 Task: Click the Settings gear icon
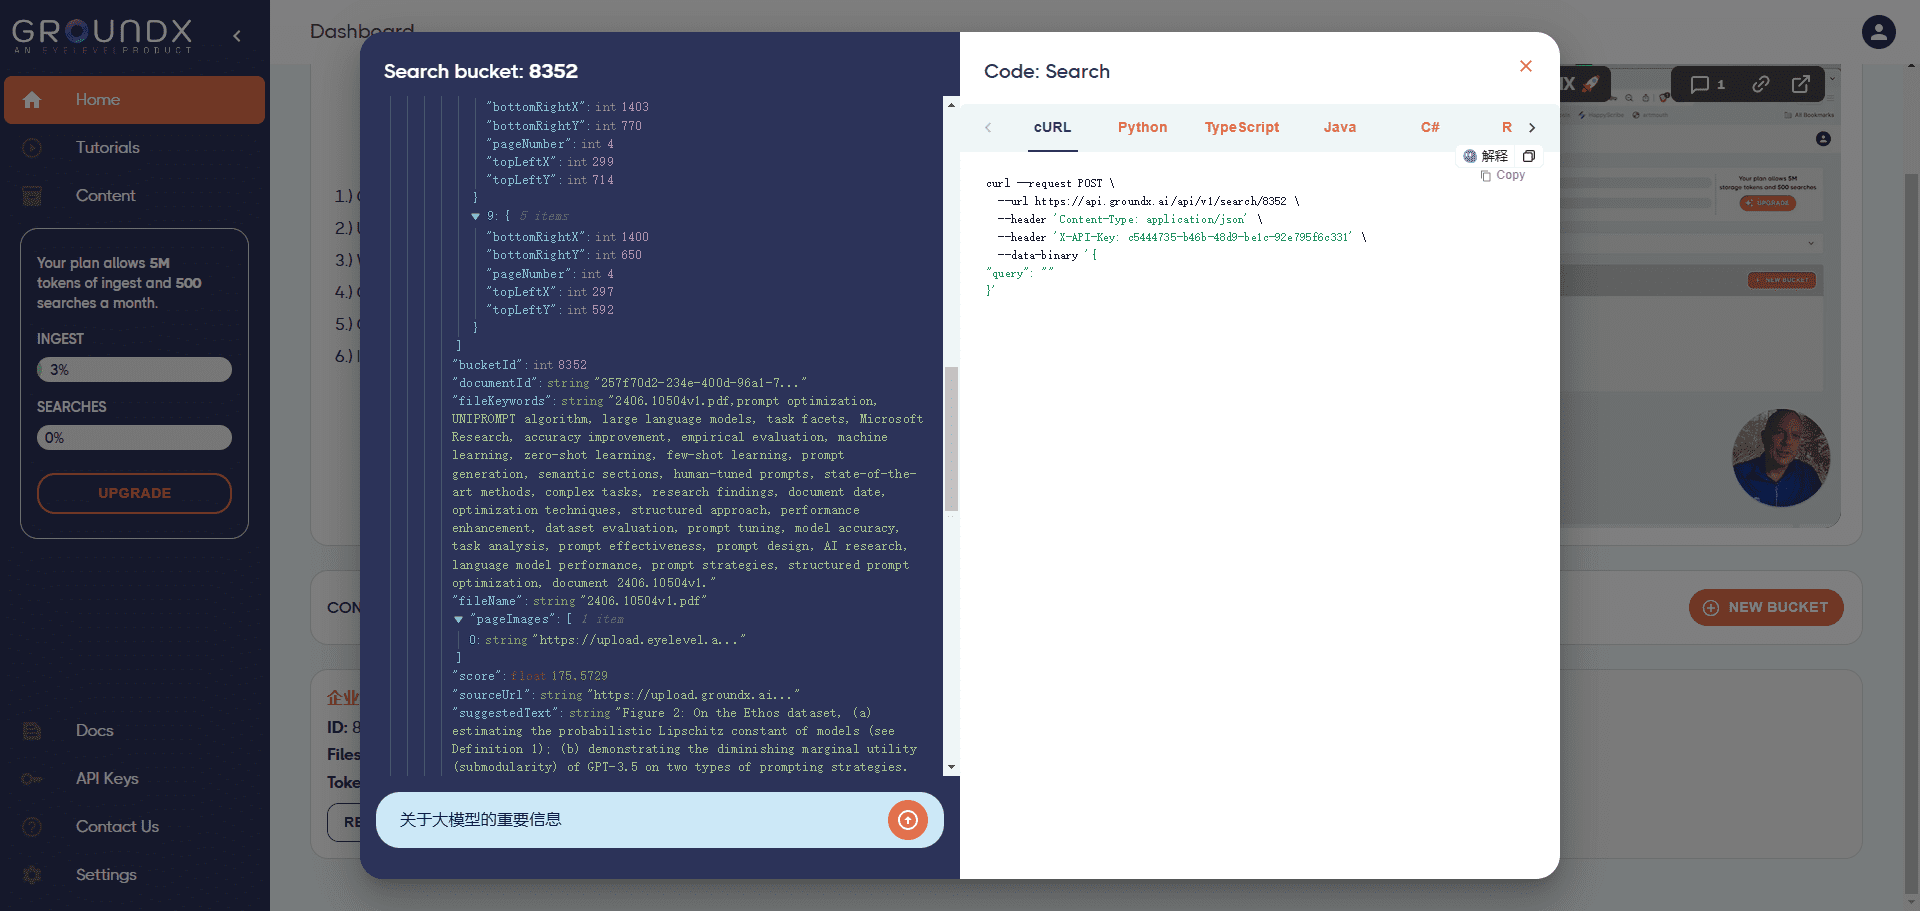[32, 875]
